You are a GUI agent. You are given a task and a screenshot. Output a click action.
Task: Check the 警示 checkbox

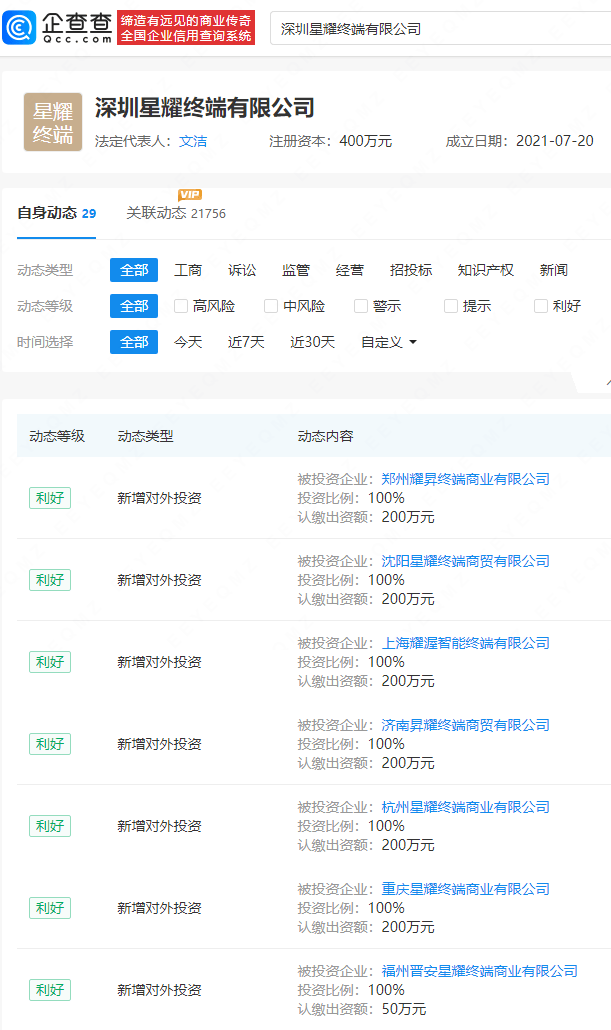pyautogui.click(x=361, y=306)
